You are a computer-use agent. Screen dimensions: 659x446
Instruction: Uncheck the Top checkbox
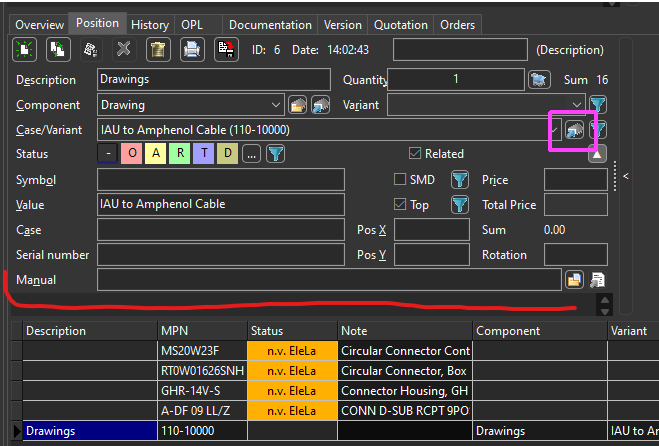click(400, 205)
